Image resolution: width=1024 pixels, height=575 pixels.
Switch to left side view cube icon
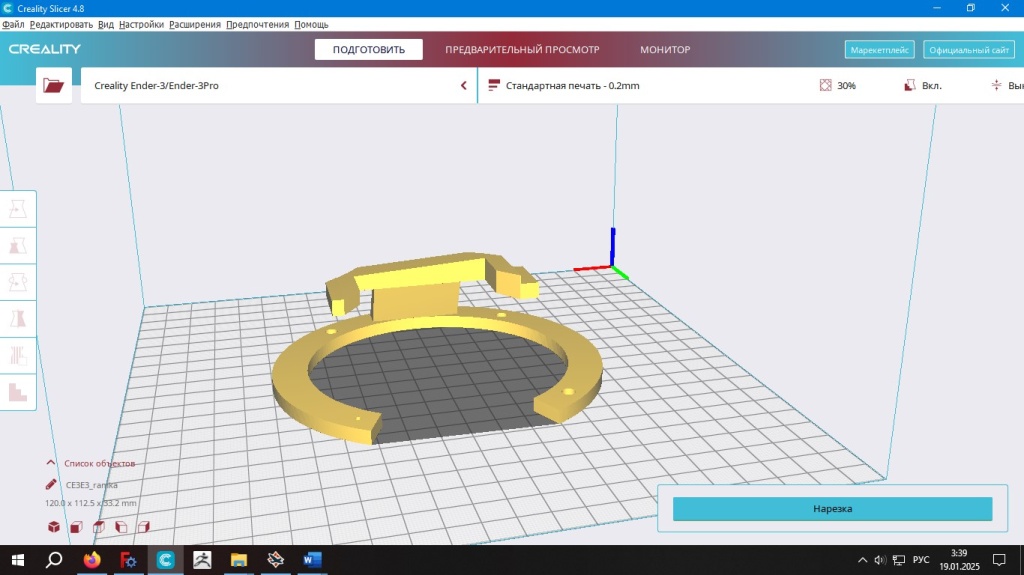coord(121,527)
